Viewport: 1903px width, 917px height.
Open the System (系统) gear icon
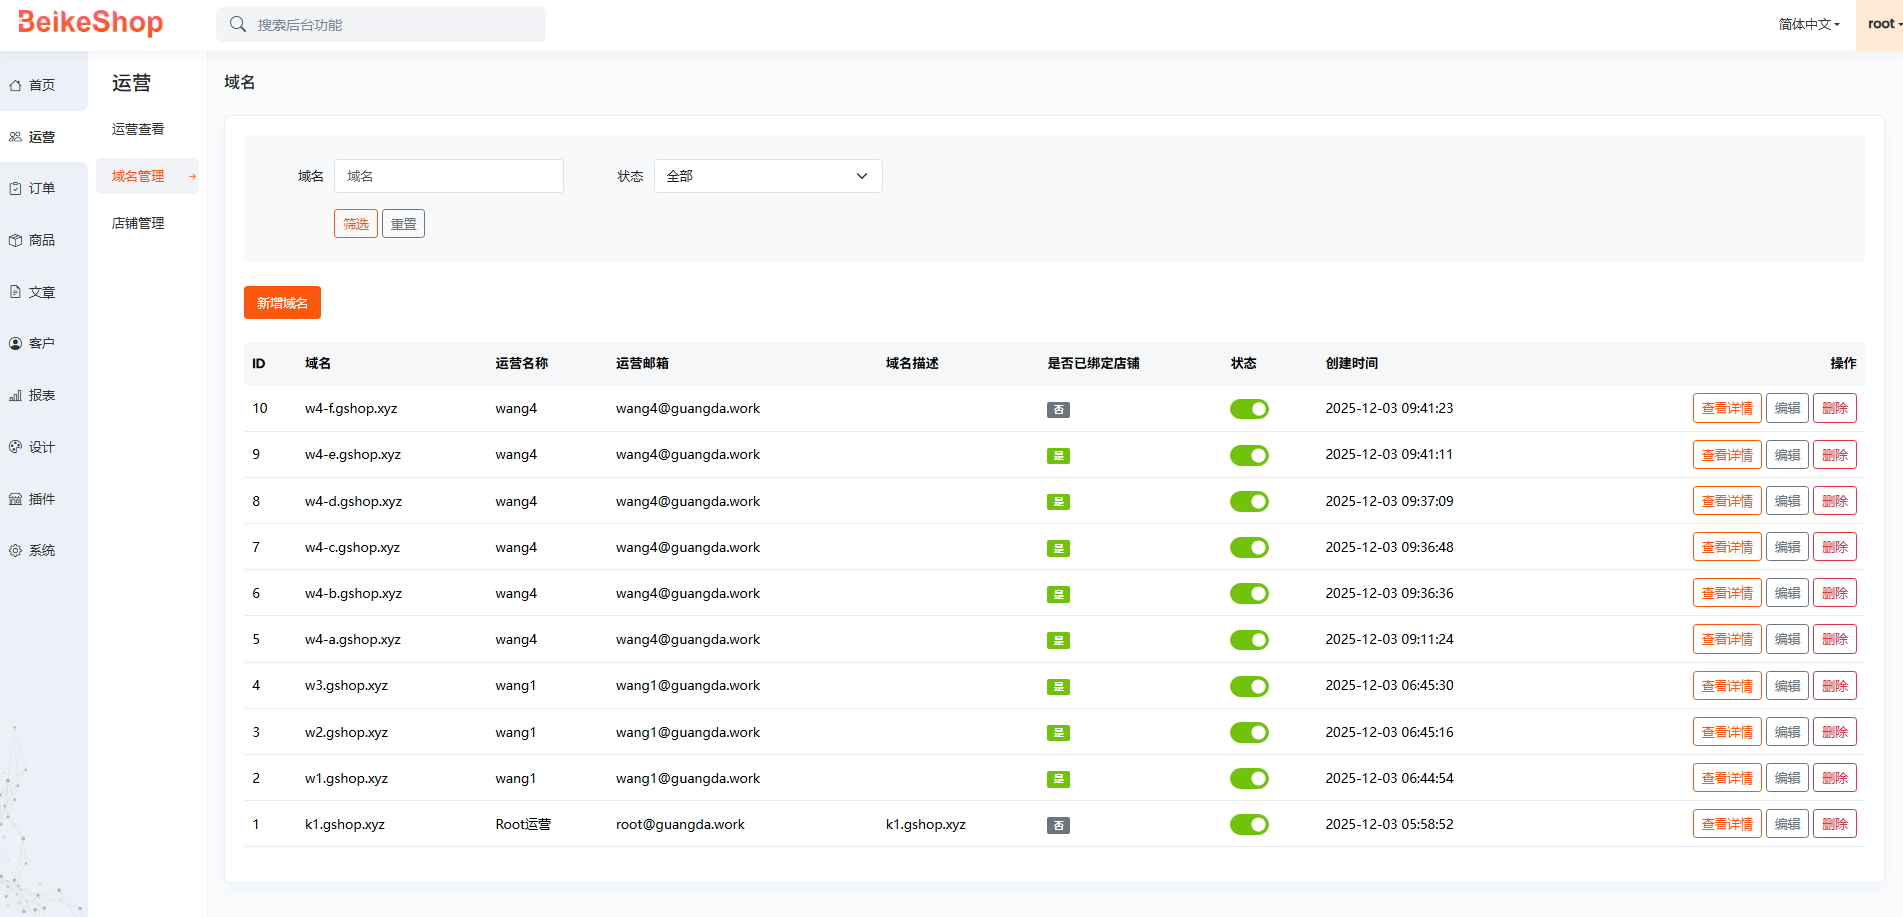(16, 551)
